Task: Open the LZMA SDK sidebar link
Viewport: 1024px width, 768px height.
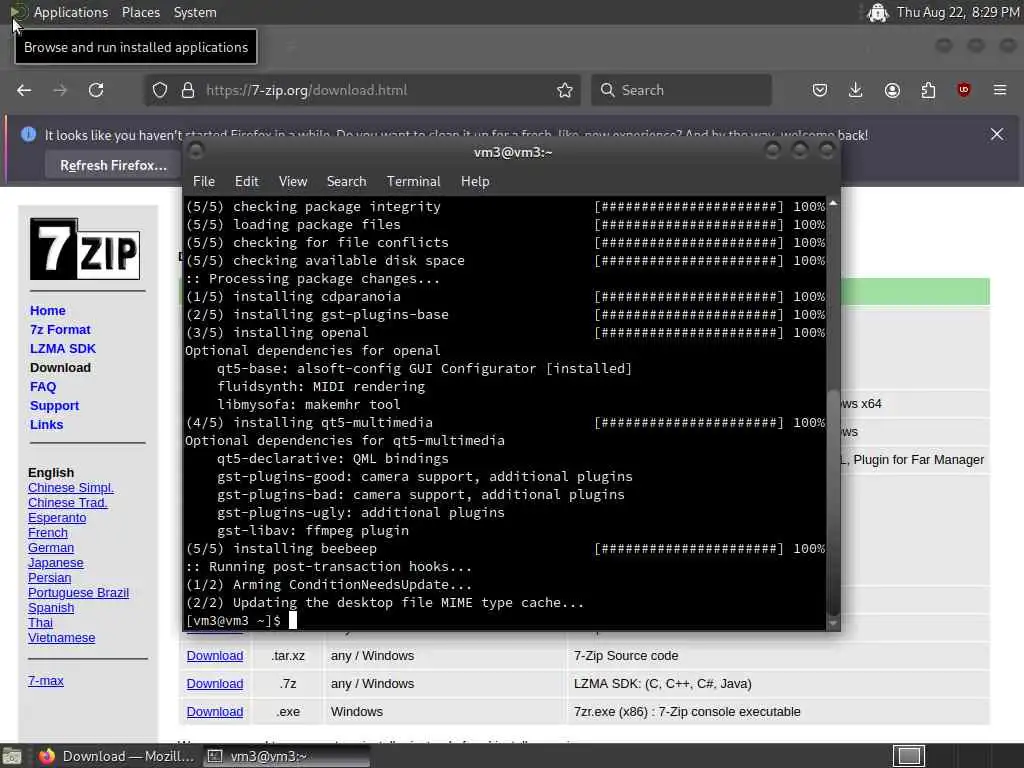Action: coord(63,349)
